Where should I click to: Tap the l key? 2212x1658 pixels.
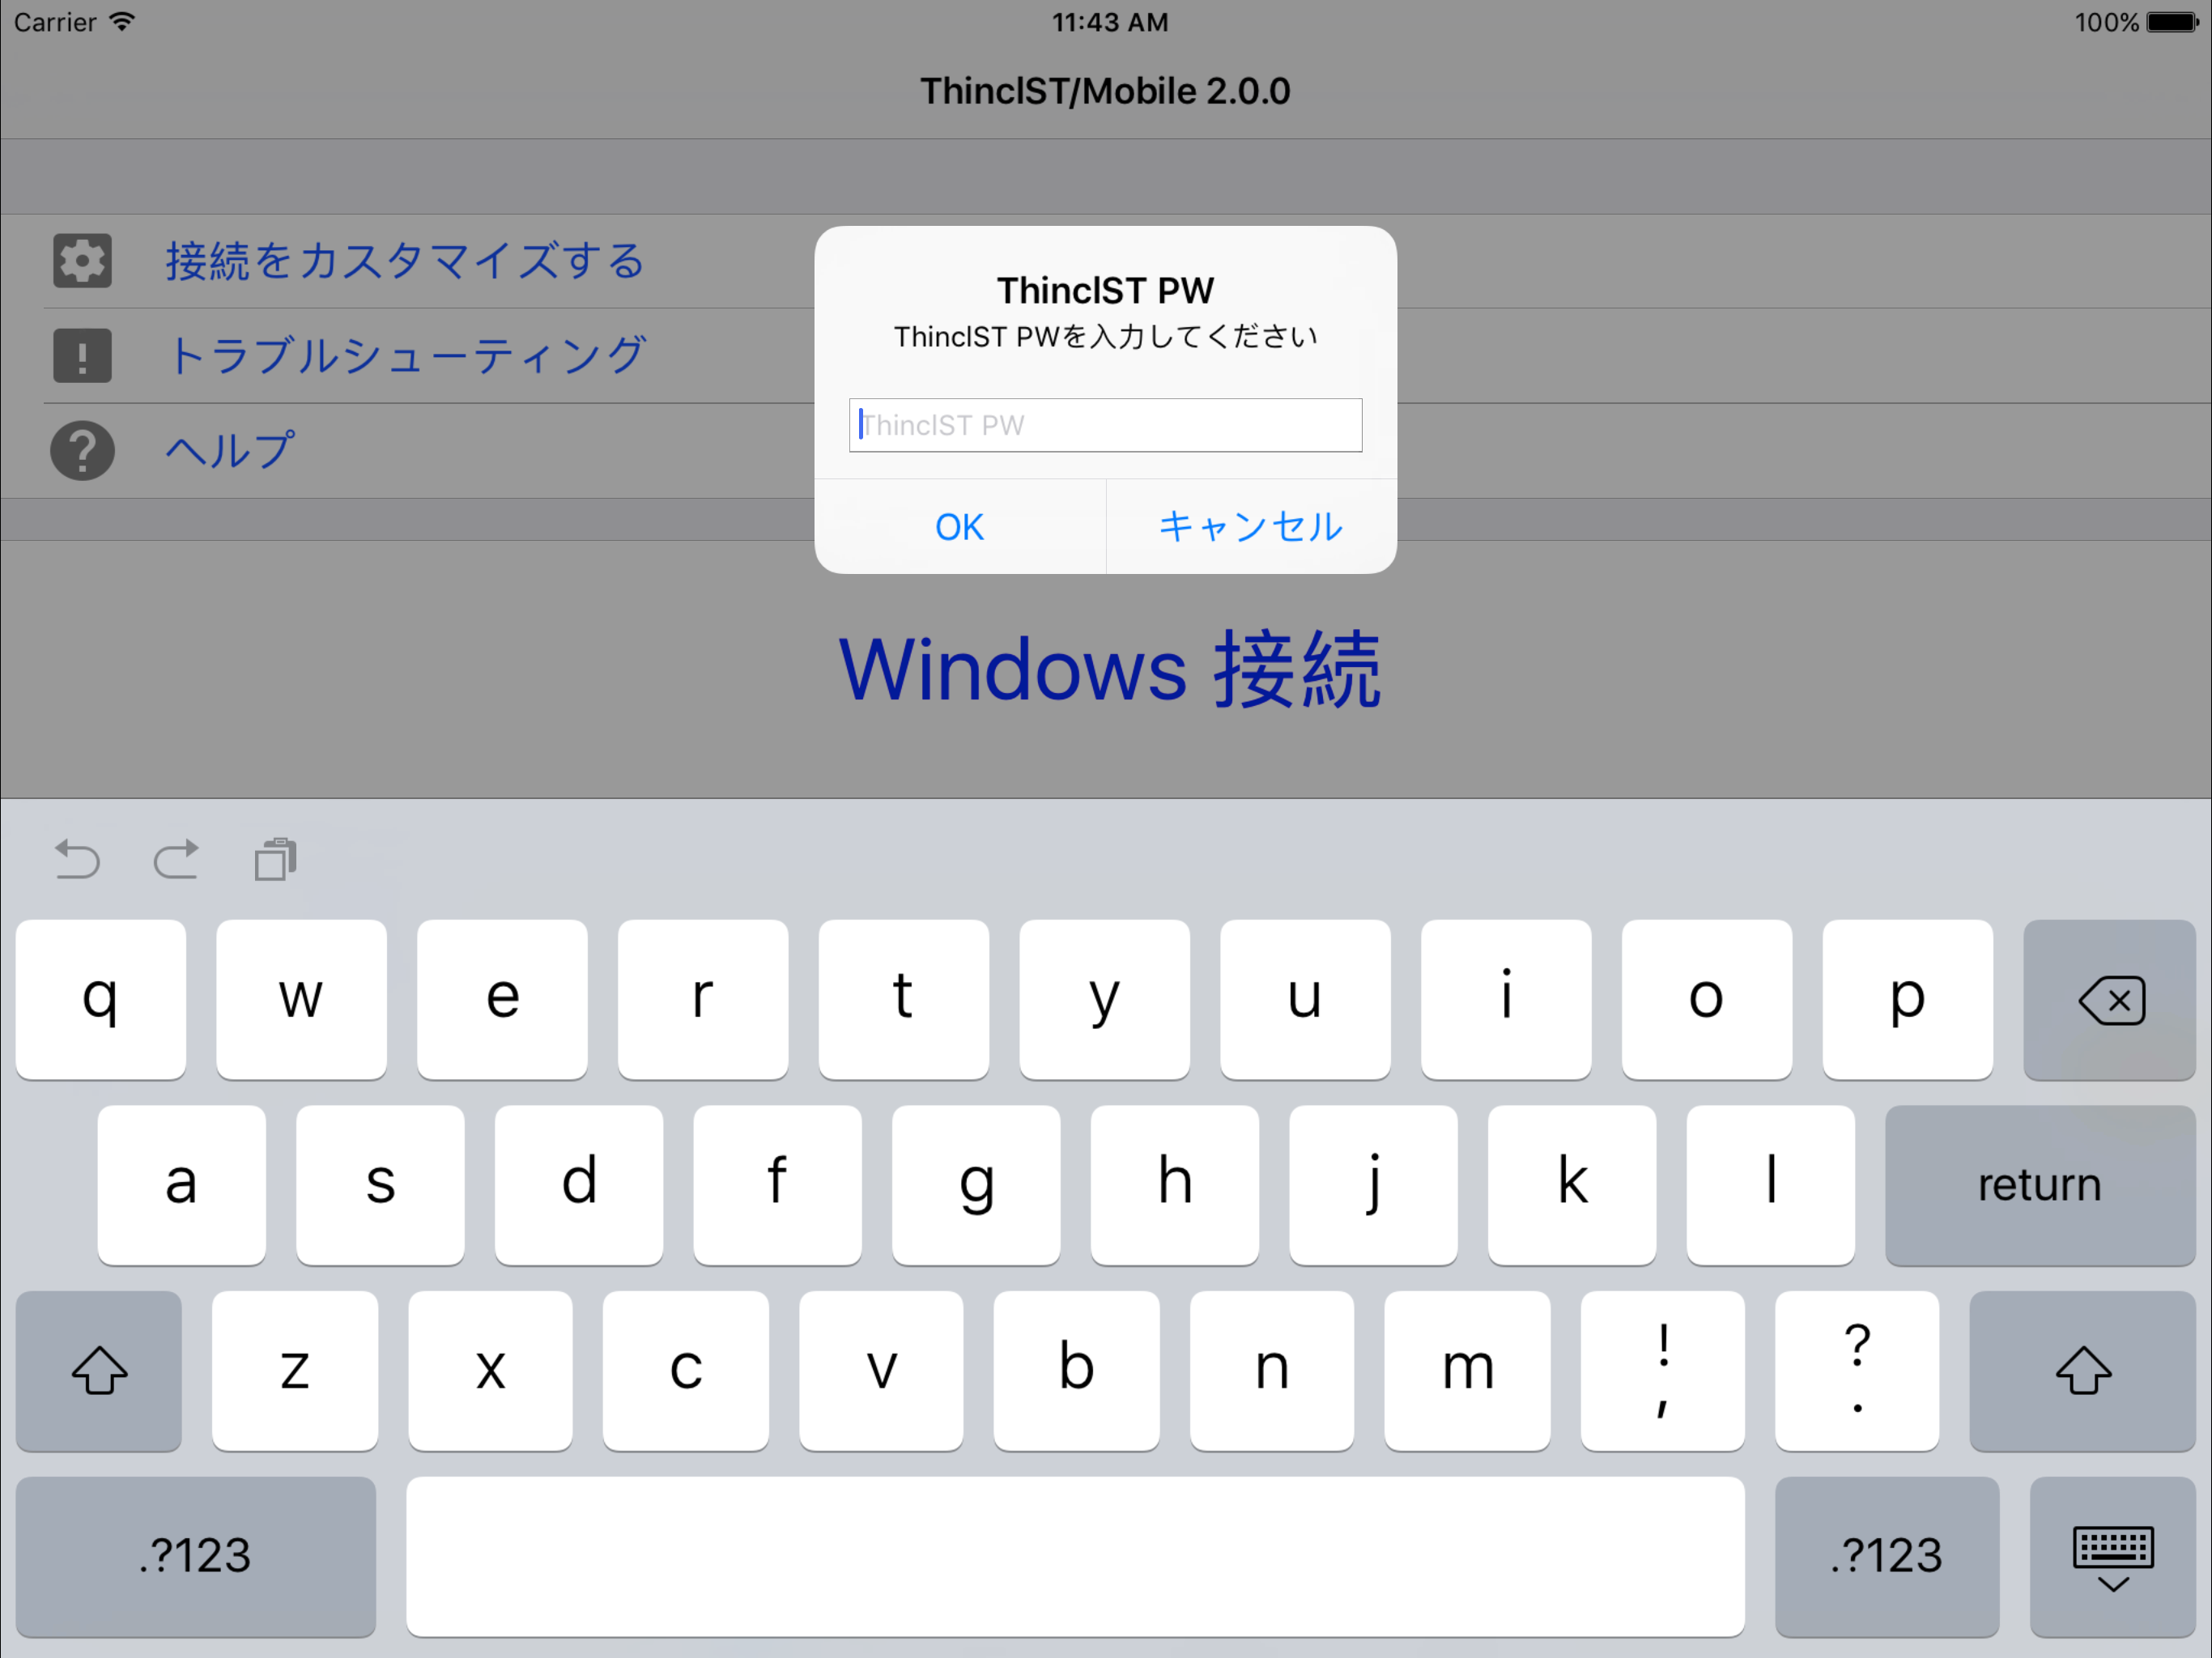pos(1771,1185)
